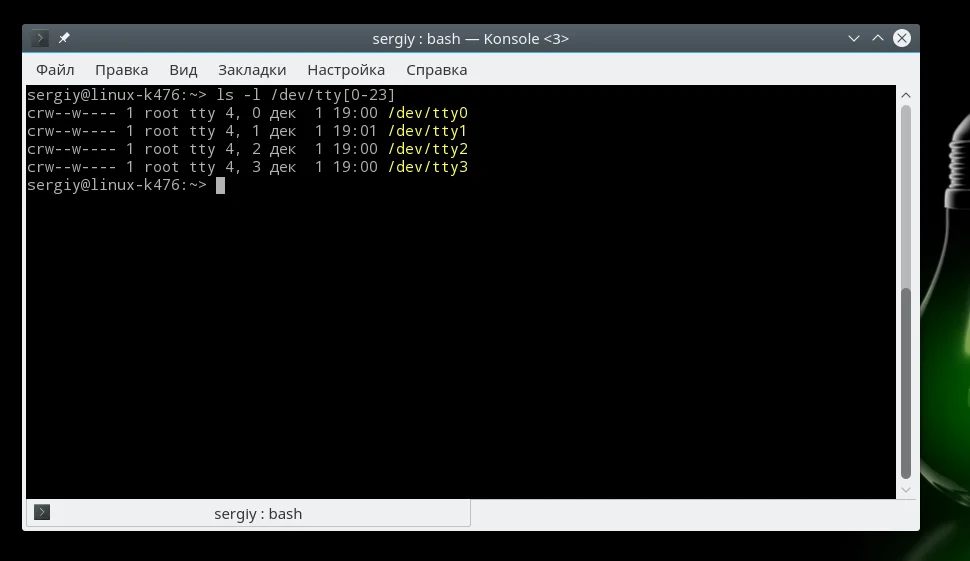The width and height of the screenshot is (970, 561).
Task: Click the /dev/tty2 entry
Action: (427, 149)
